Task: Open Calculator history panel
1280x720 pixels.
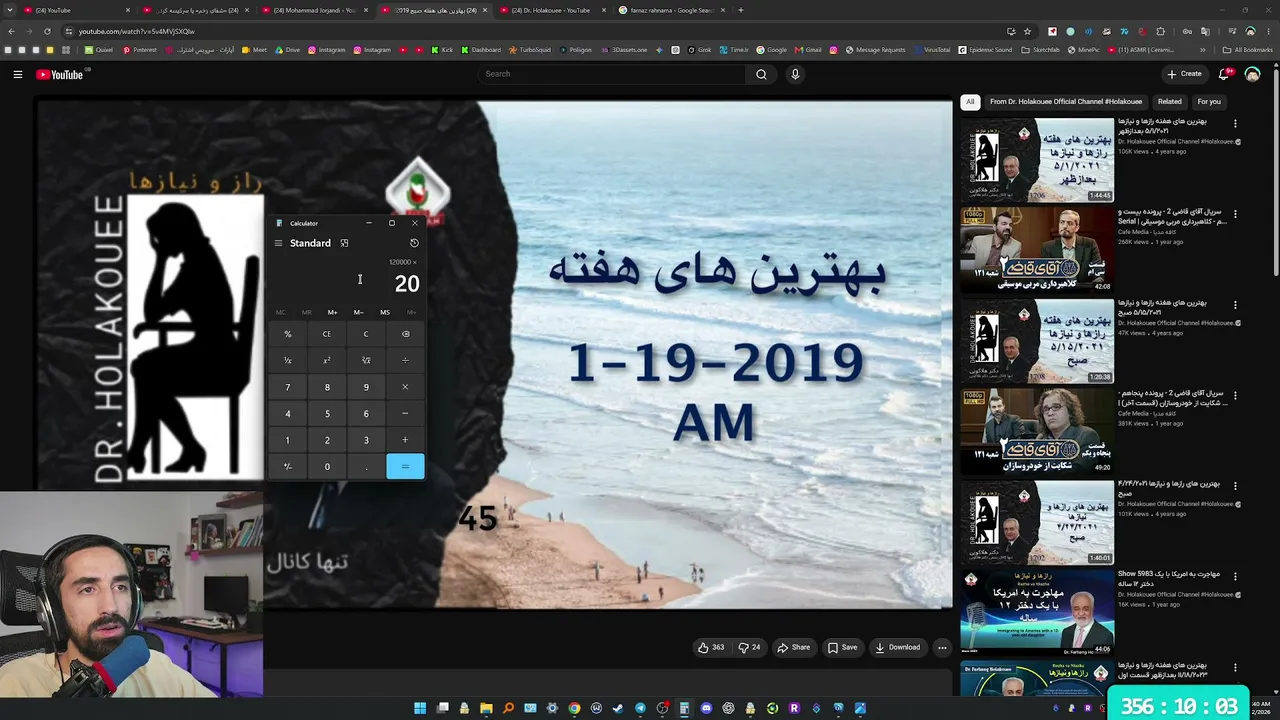Action: point(414,243)
